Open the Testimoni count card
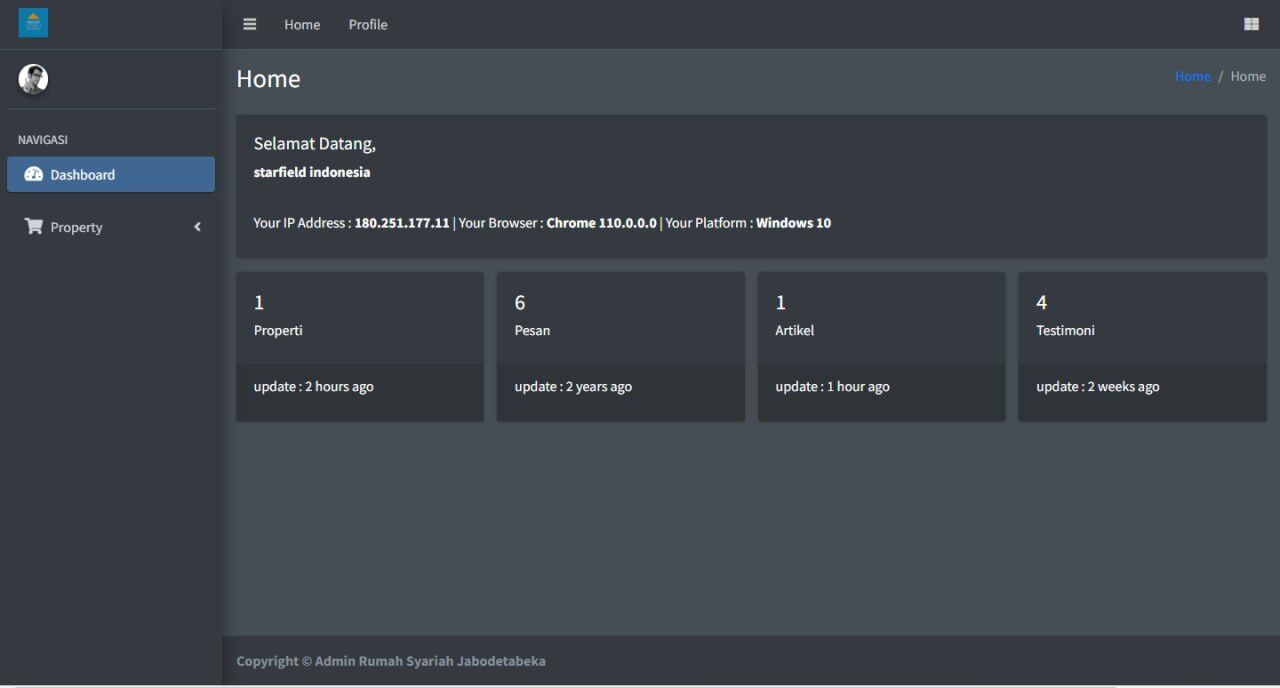The image size is (1280, 688). tap(1142, 316)
